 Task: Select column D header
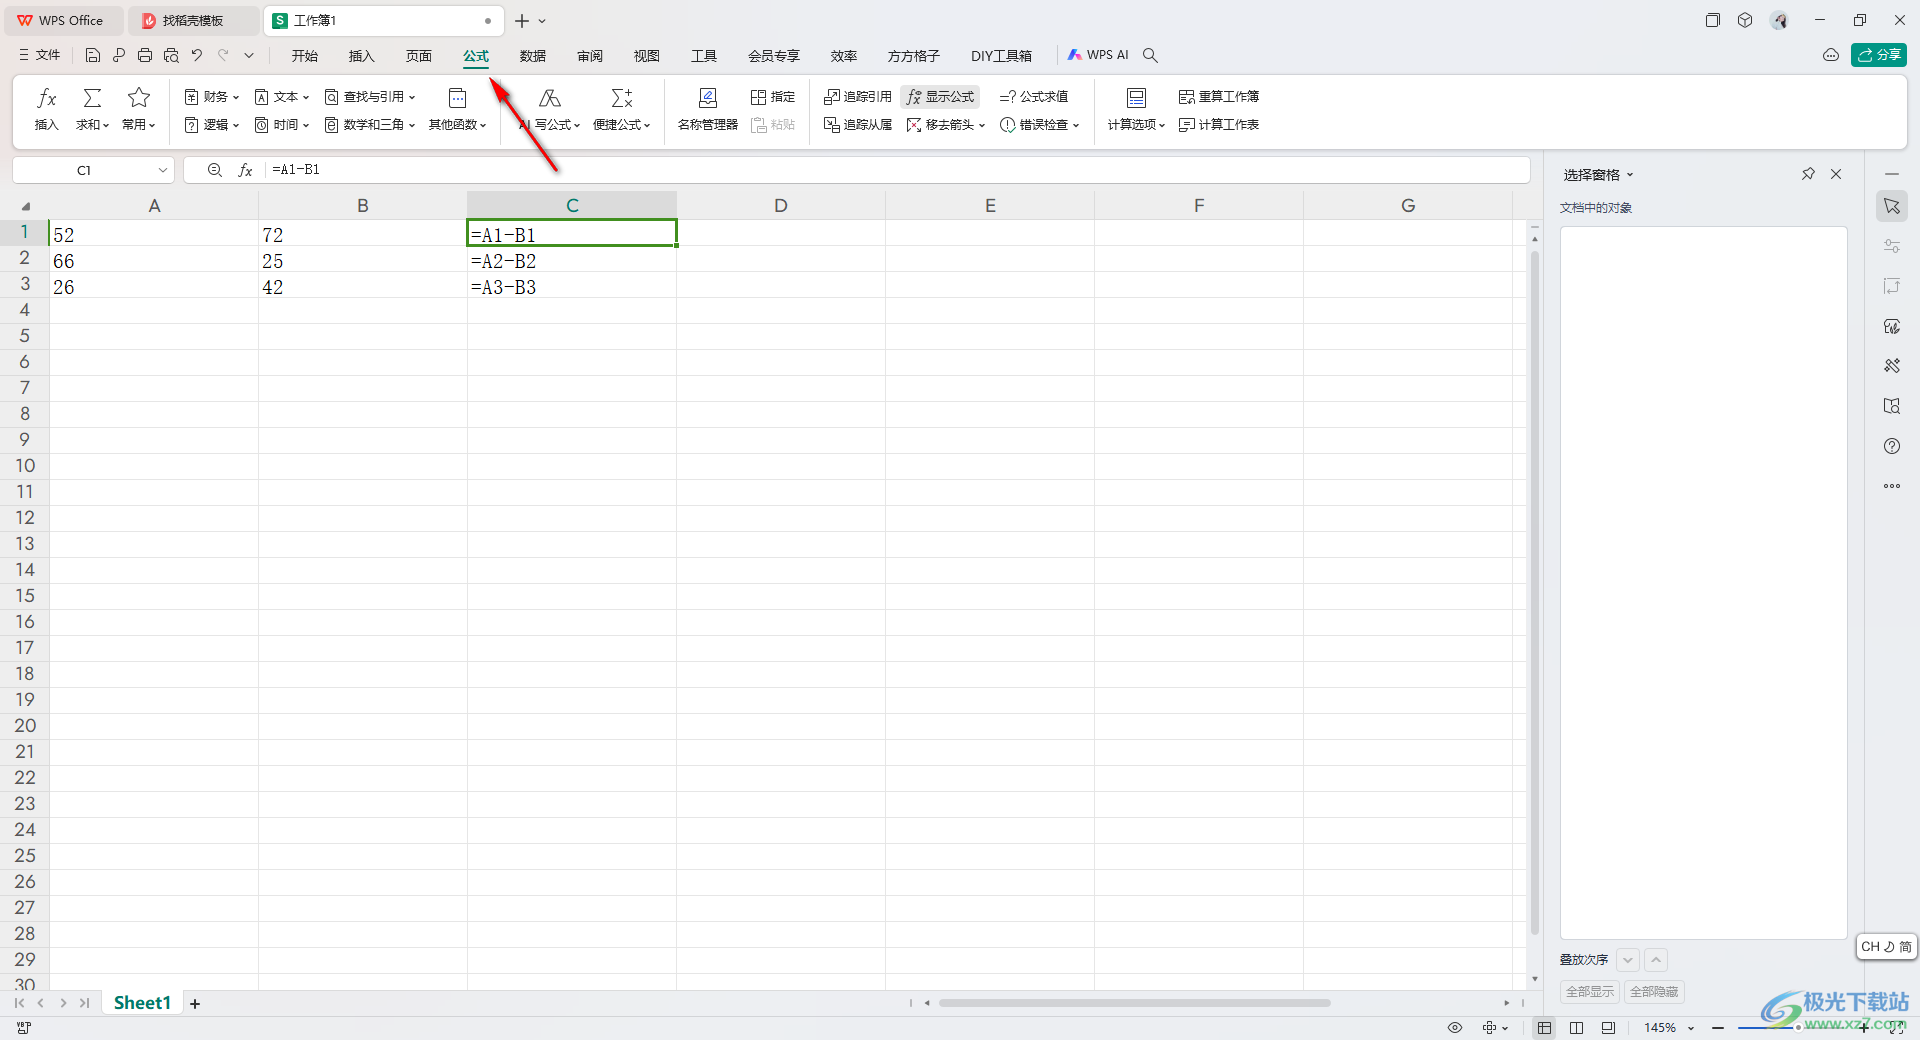click(x=781, y=205)
